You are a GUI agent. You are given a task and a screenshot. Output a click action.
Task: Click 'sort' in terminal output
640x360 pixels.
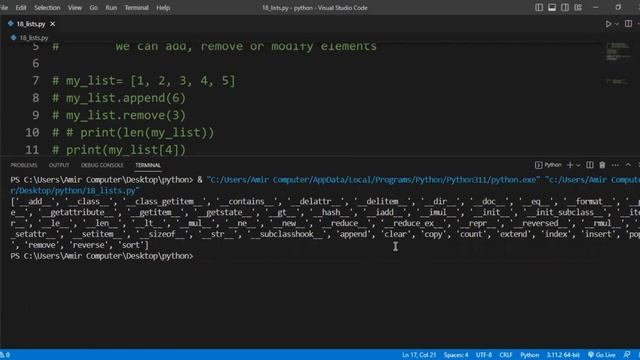click(x=130, y=245)
